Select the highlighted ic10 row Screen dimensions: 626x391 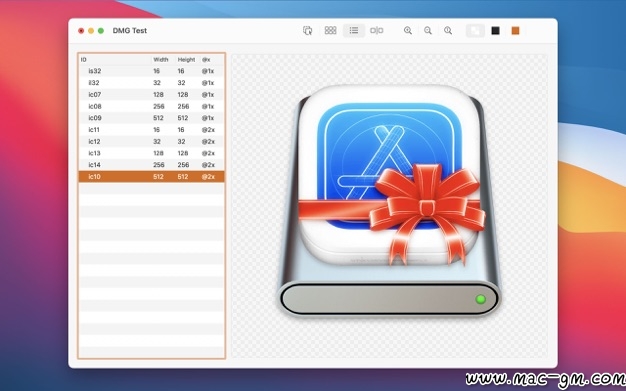tap(151, 177)
